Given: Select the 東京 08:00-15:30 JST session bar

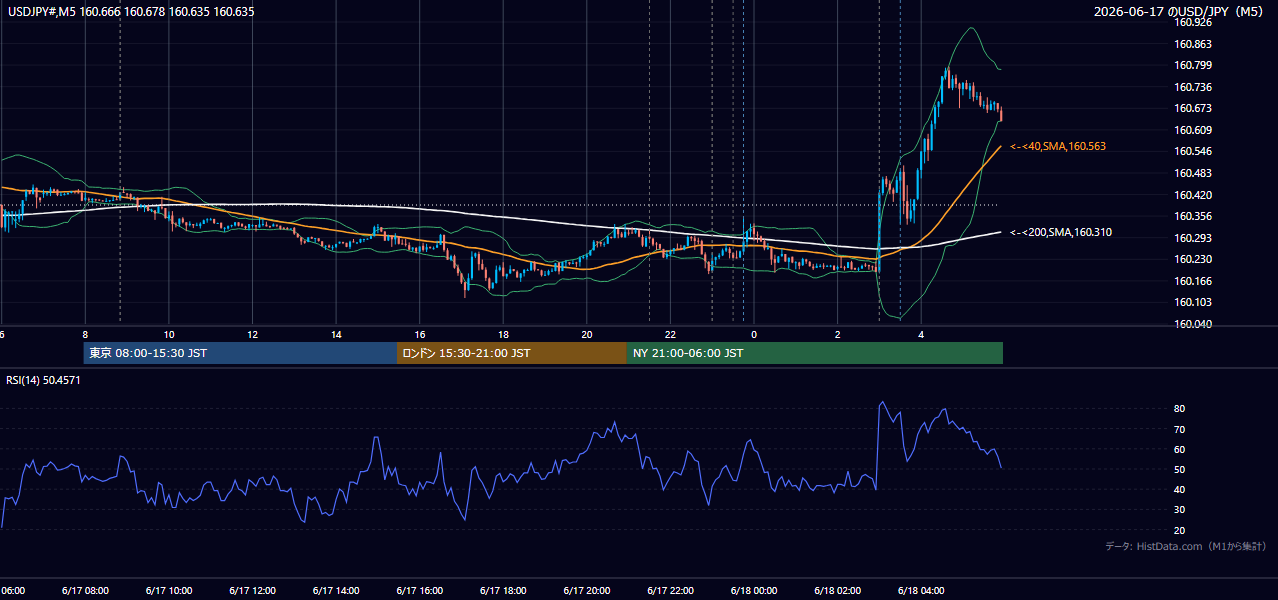Looking at the screenshot, I should 240,353.
